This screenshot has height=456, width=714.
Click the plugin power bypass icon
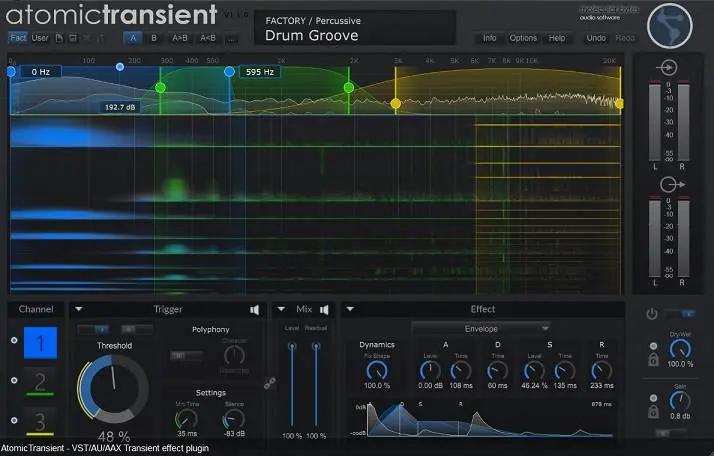(x=652, y=314)
